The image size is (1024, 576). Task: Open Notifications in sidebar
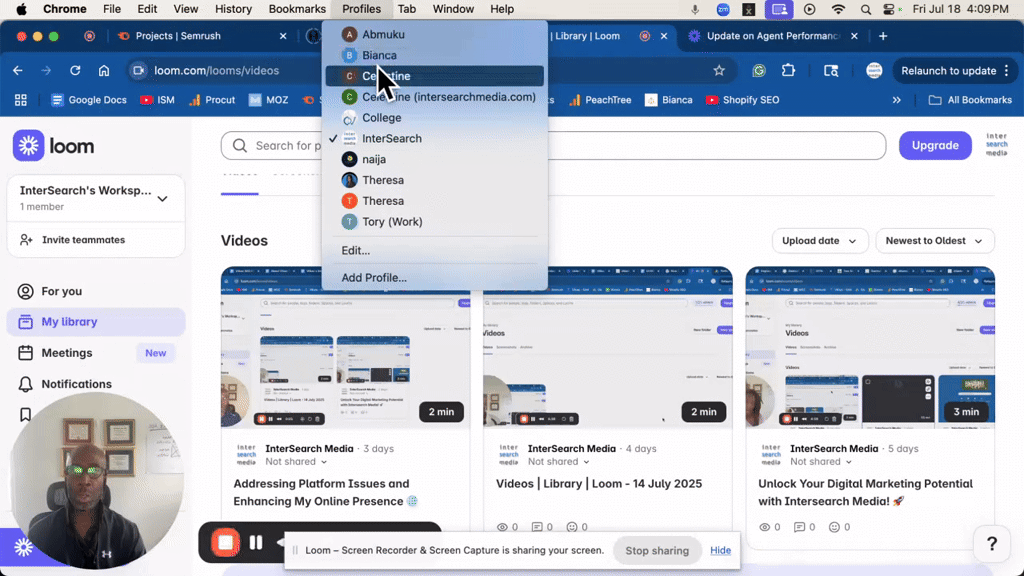[96, 384]
